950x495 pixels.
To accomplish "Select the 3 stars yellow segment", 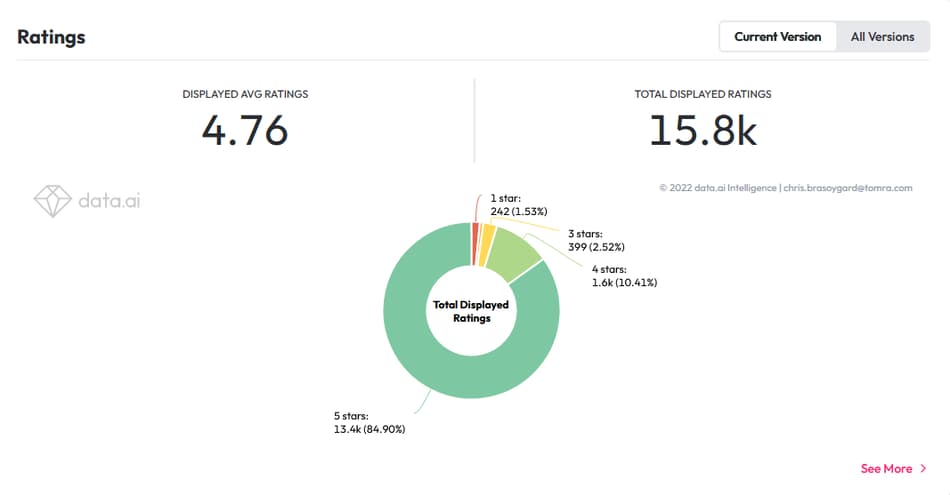I will (x=487, y=245).
